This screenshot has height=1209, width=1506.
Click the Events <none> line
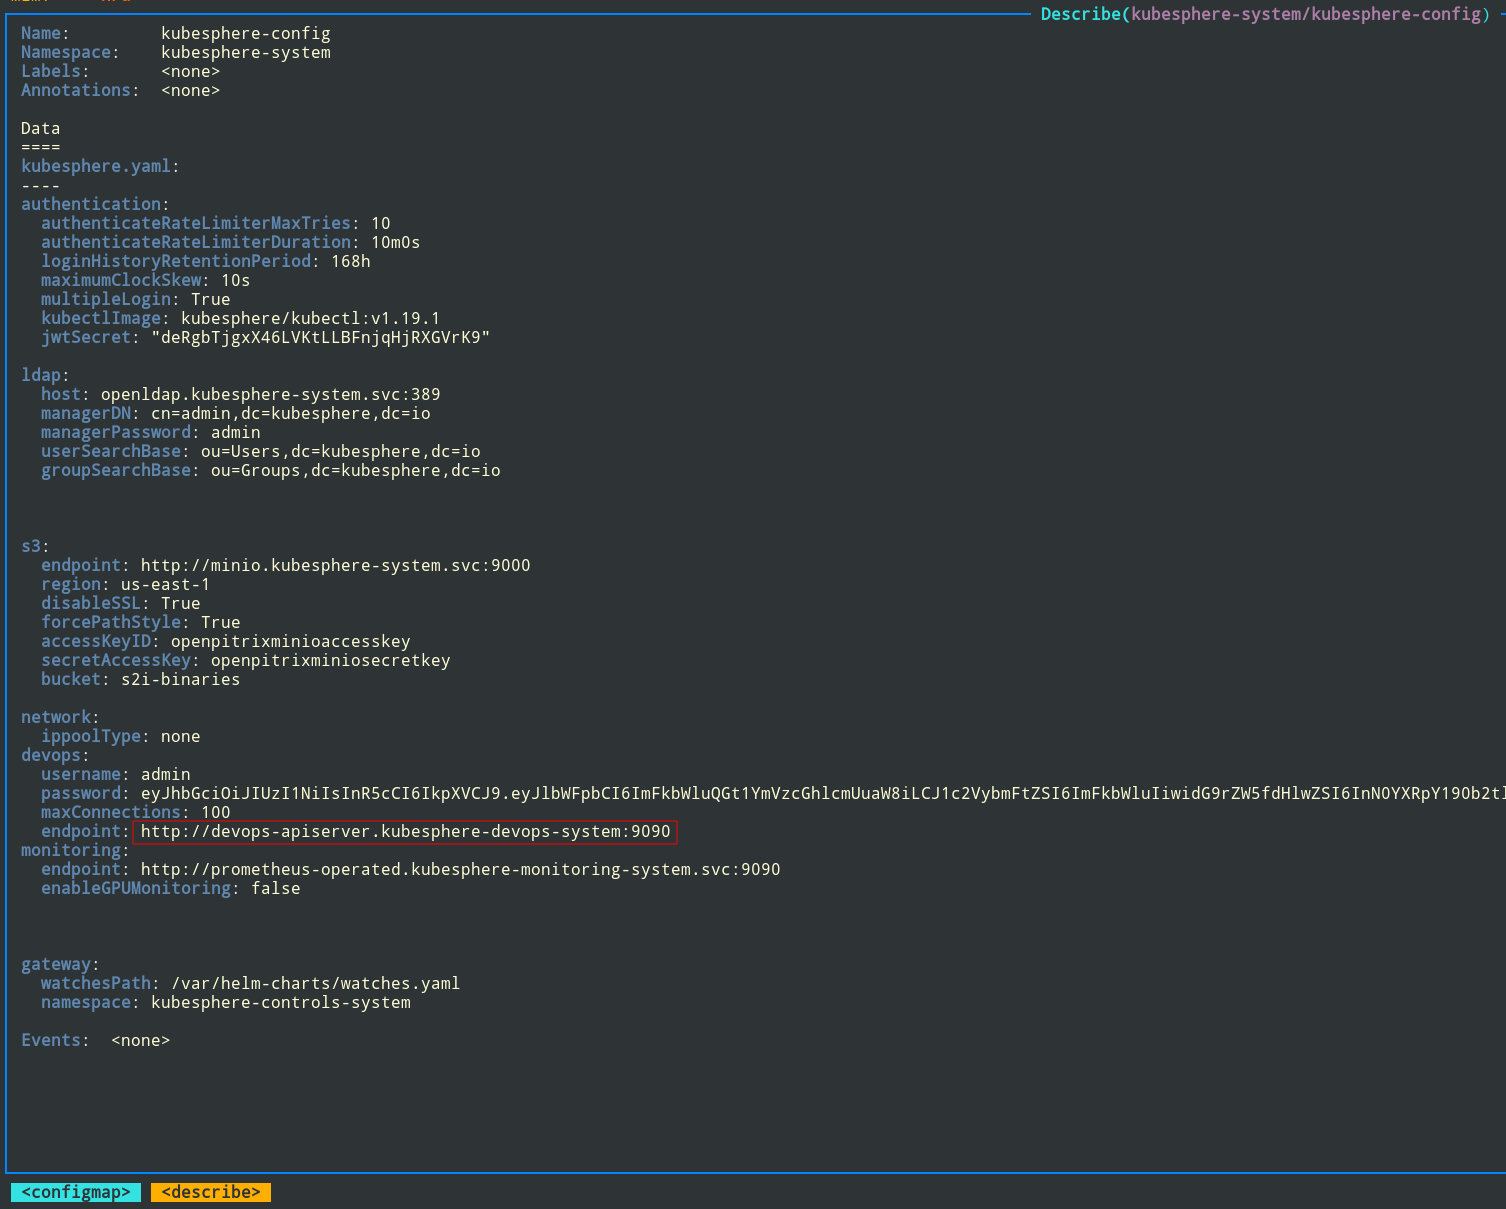(x=95, y=1040)
